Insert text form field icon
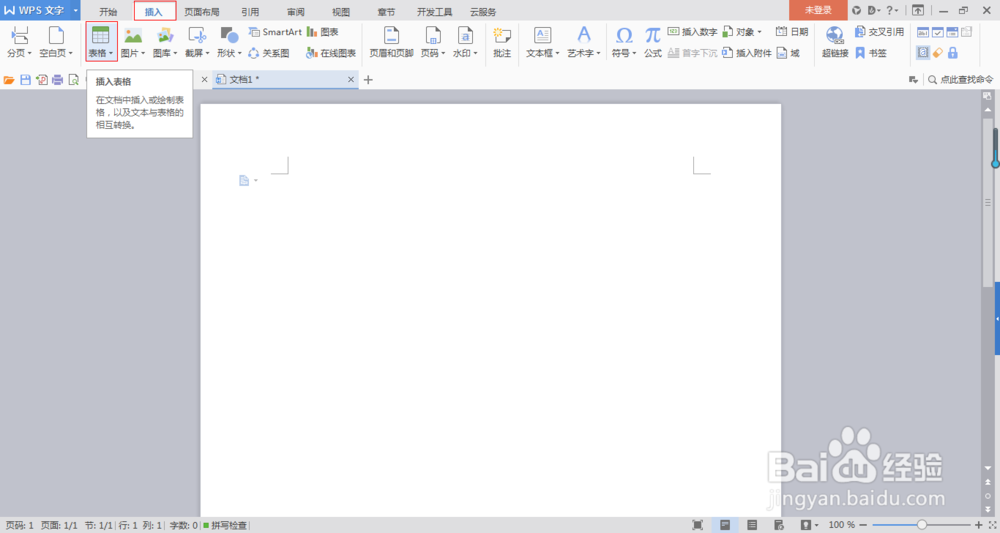Viewport: 1000px width, 533px height. 923,32
